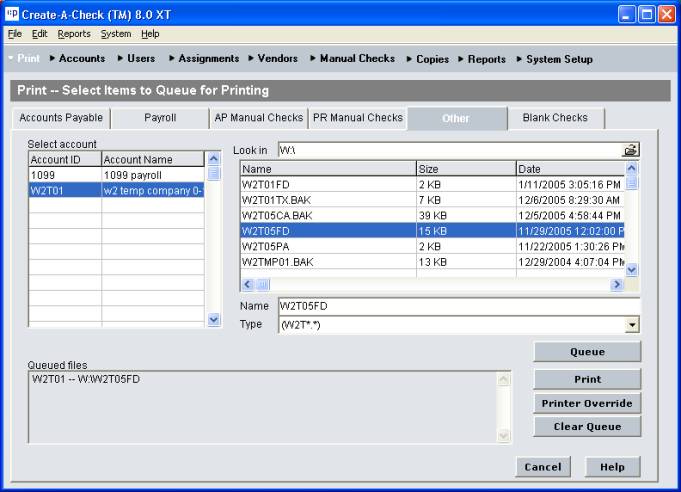Click the file list scroll up arrow
The image size is (681, 492).
click(632, 168)
